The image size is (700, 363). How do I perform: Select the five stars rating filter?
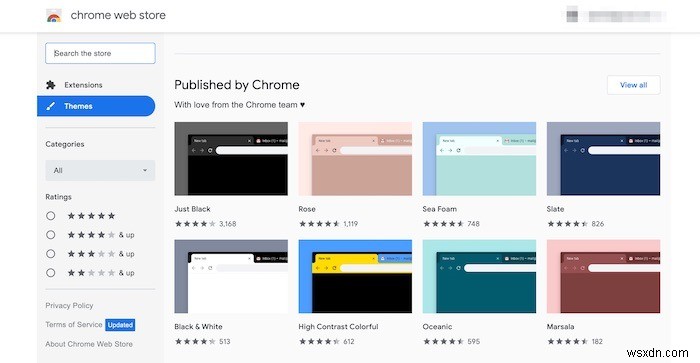point(50,216)
